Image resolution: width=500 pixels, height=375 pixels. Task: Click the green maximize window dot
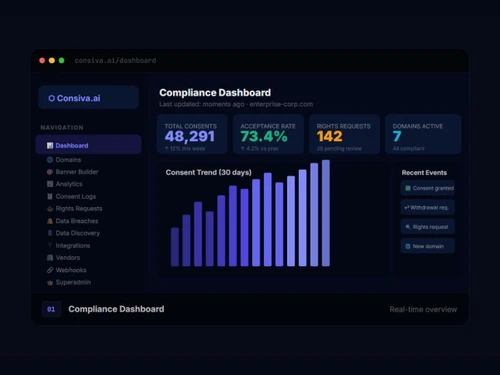pyautogui.click(x=61, y=60)
